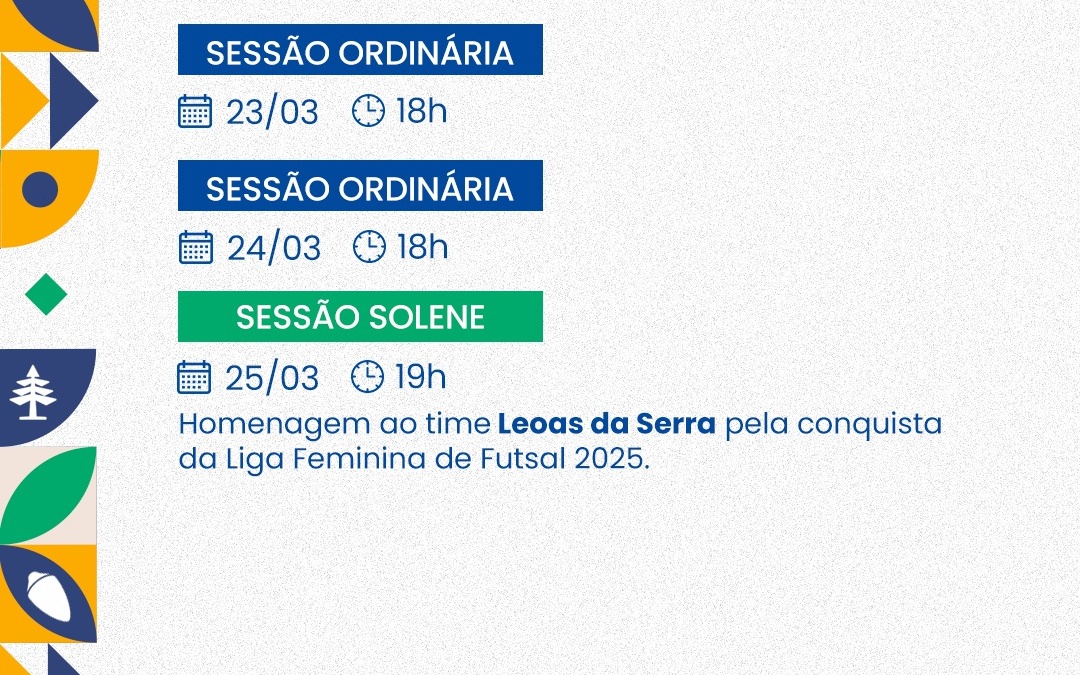Image resolution: width=1080 pixels, height=675 pixels.
Task: Click the green diamond shape
Action: click(46, 295)
